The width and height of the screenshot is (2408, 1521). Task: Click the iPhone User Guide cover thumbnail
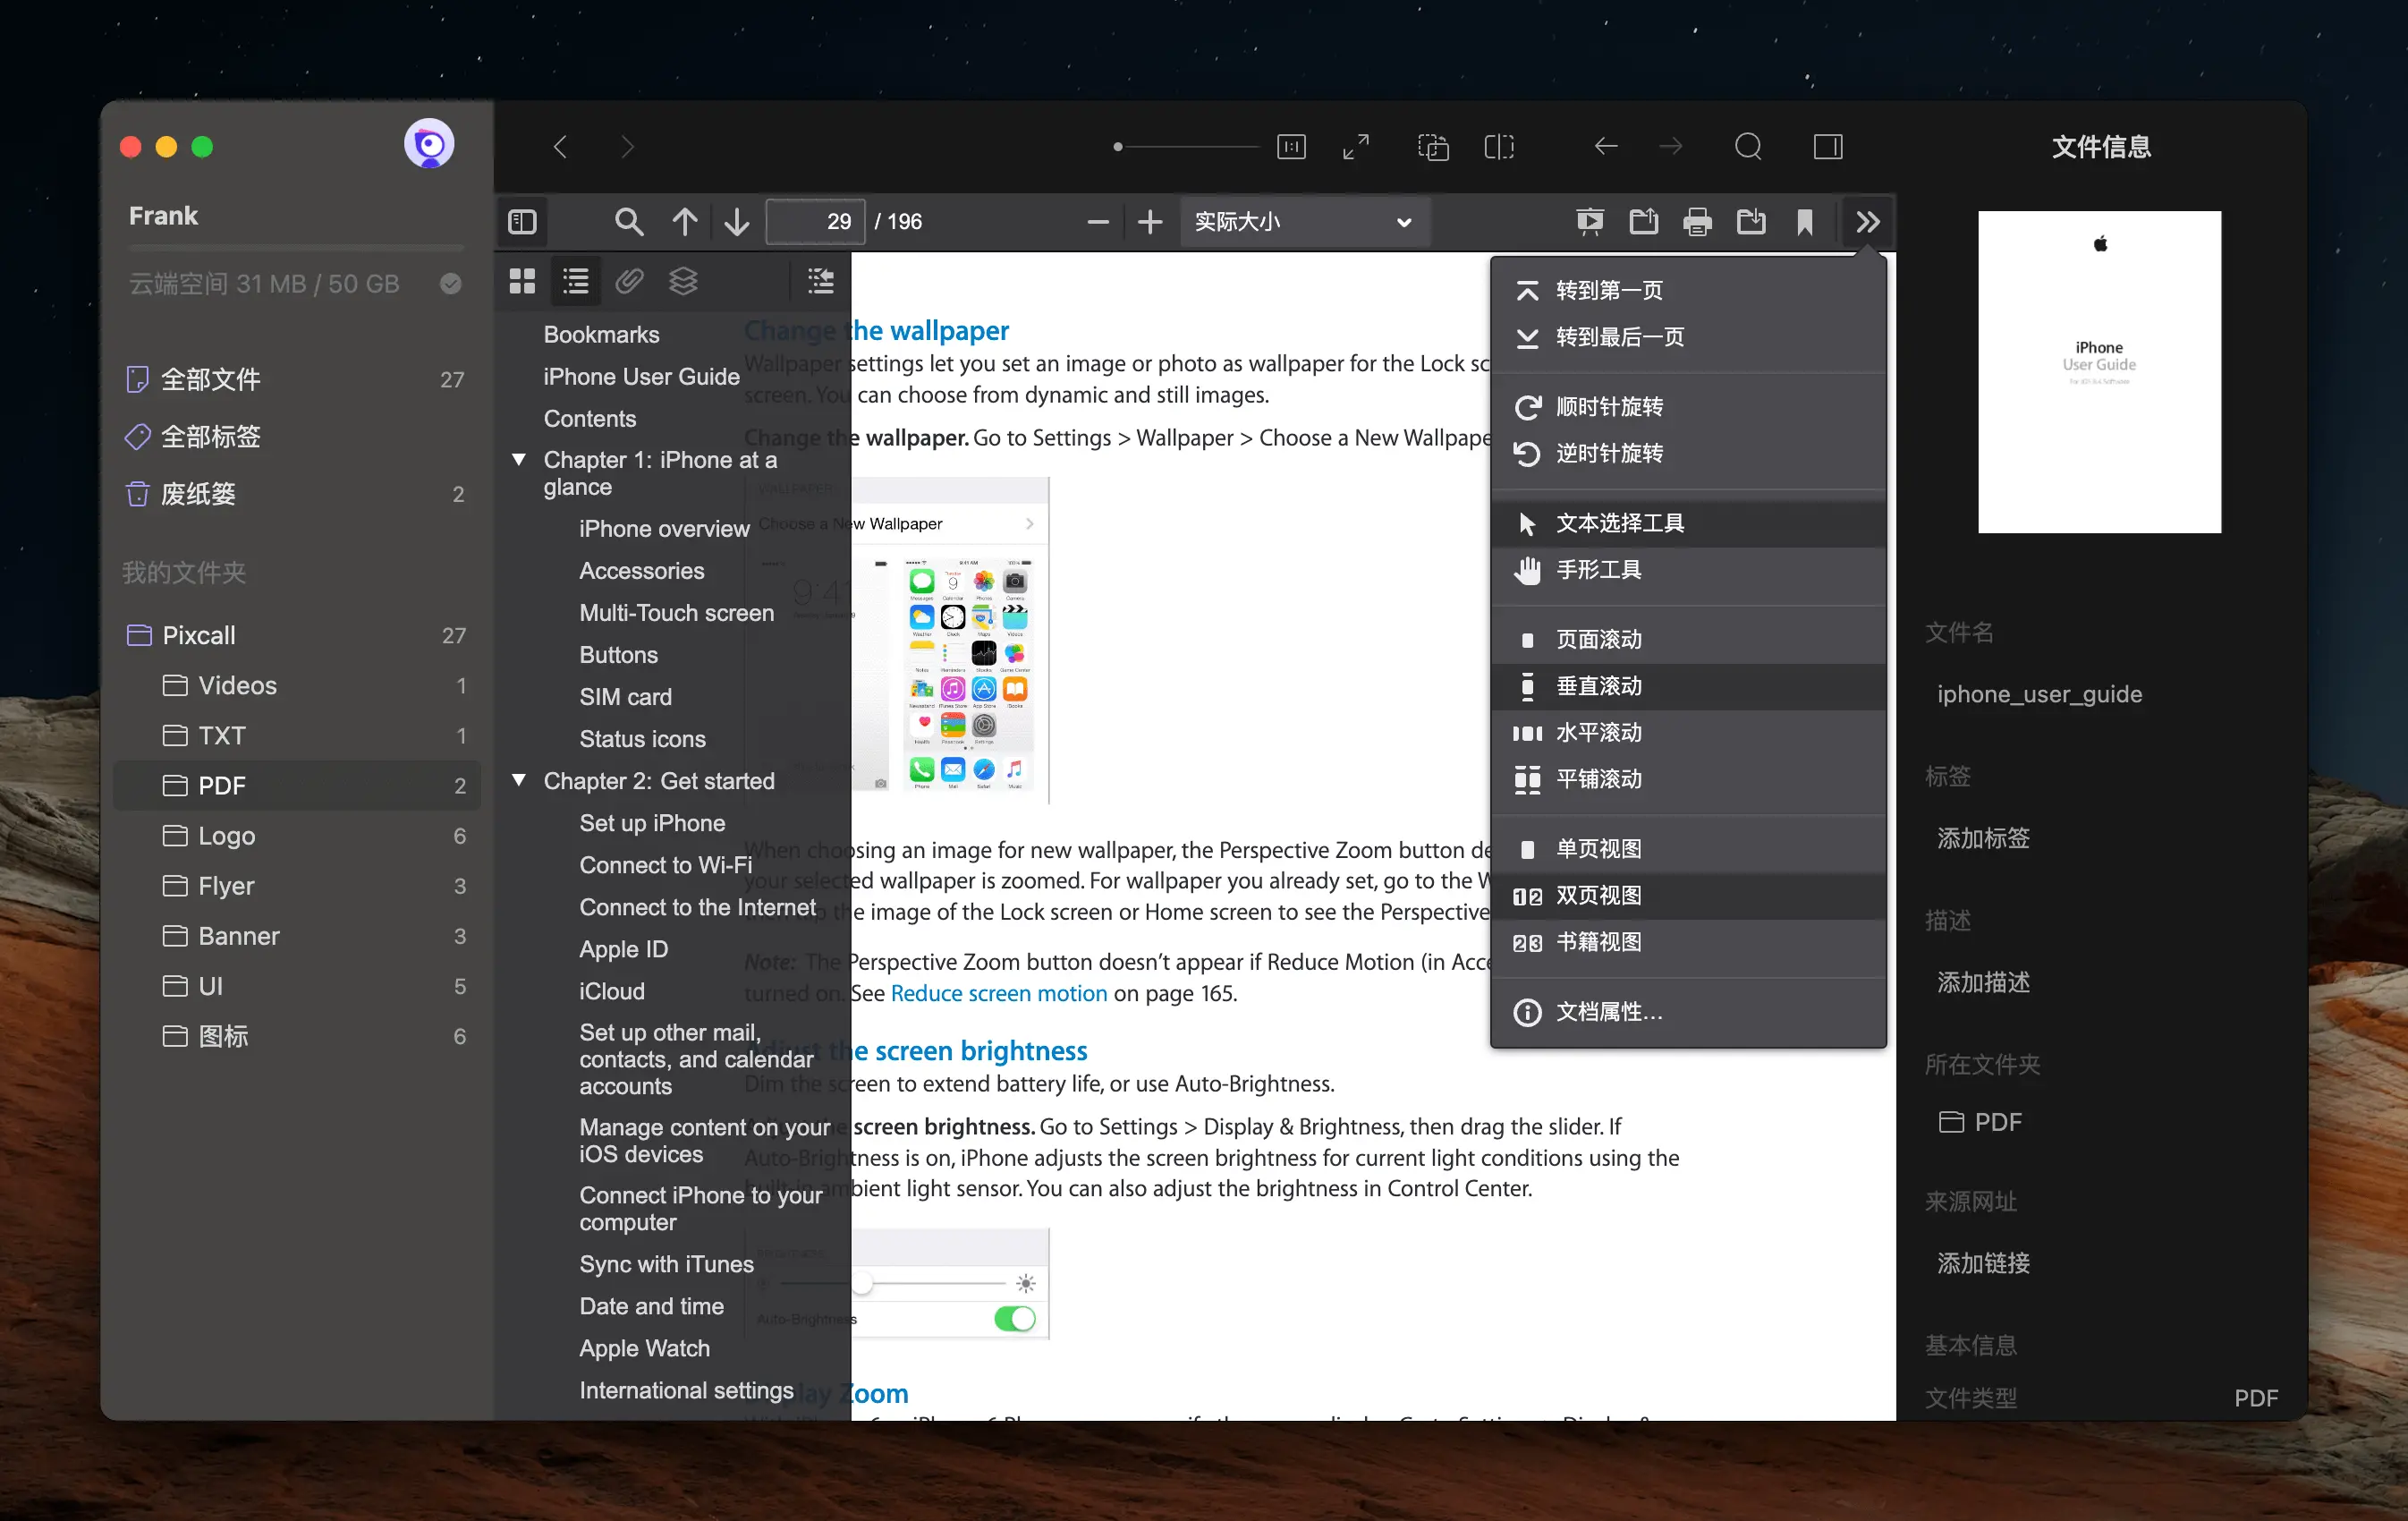(x=2099, y=371)
